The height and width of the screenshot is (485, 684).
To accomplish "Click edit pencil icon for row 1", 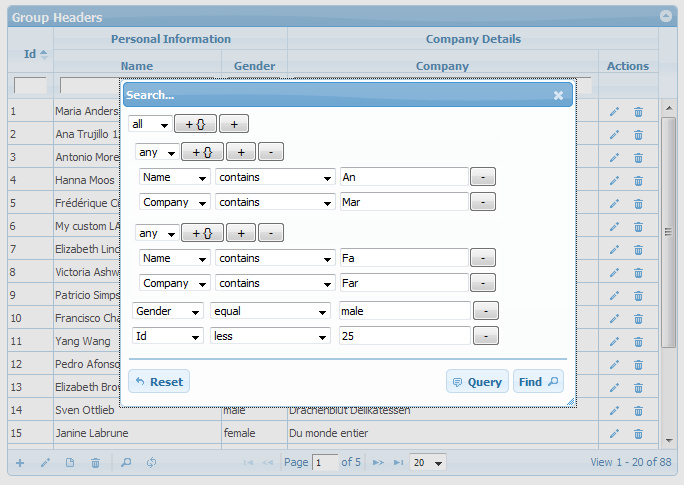I will [x=614, y=111].
